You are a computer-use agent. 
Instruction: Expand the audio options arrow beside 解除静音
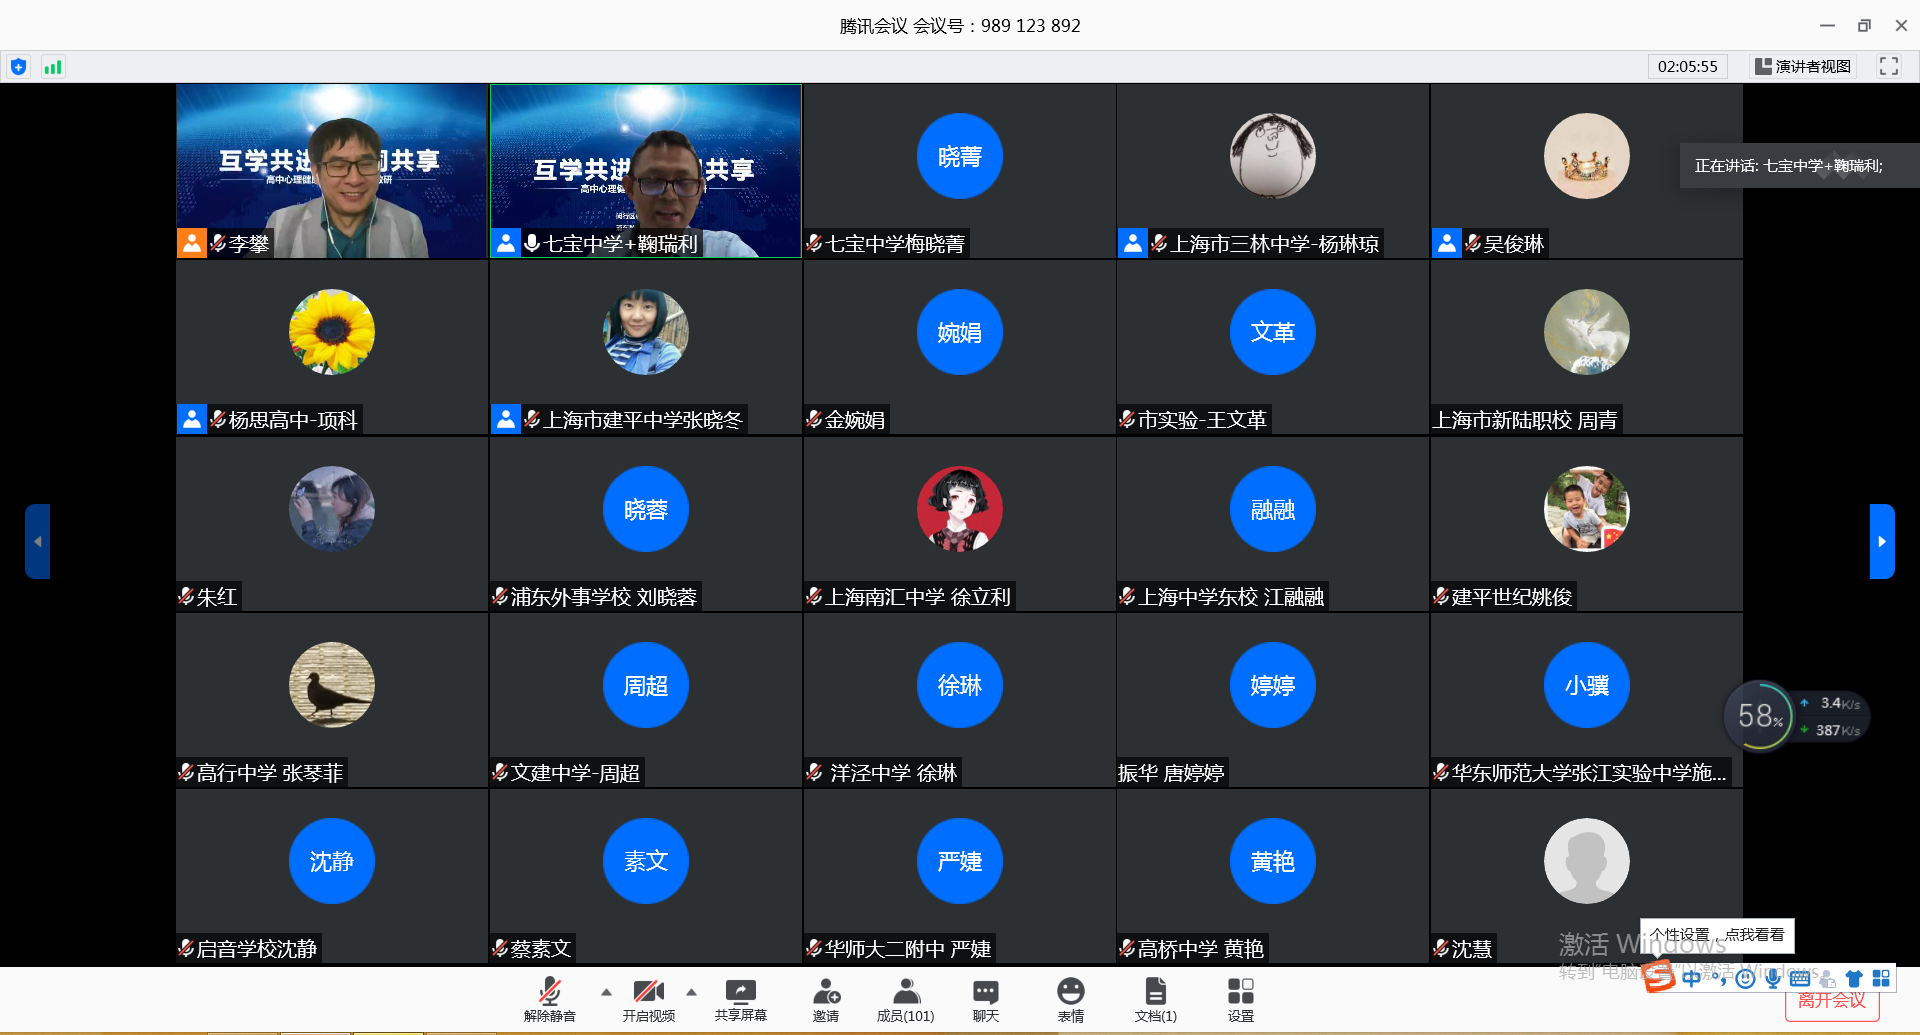(606, 992)
